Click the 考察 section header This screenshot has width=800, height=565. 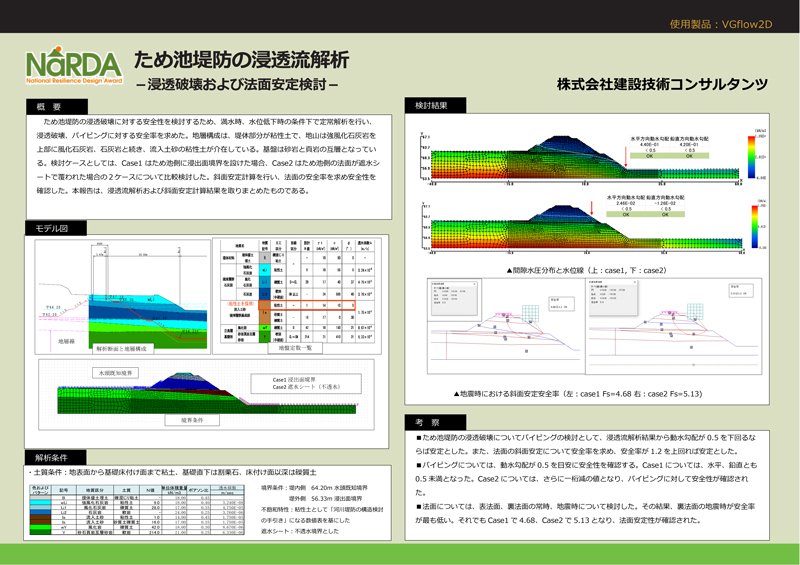435,422
